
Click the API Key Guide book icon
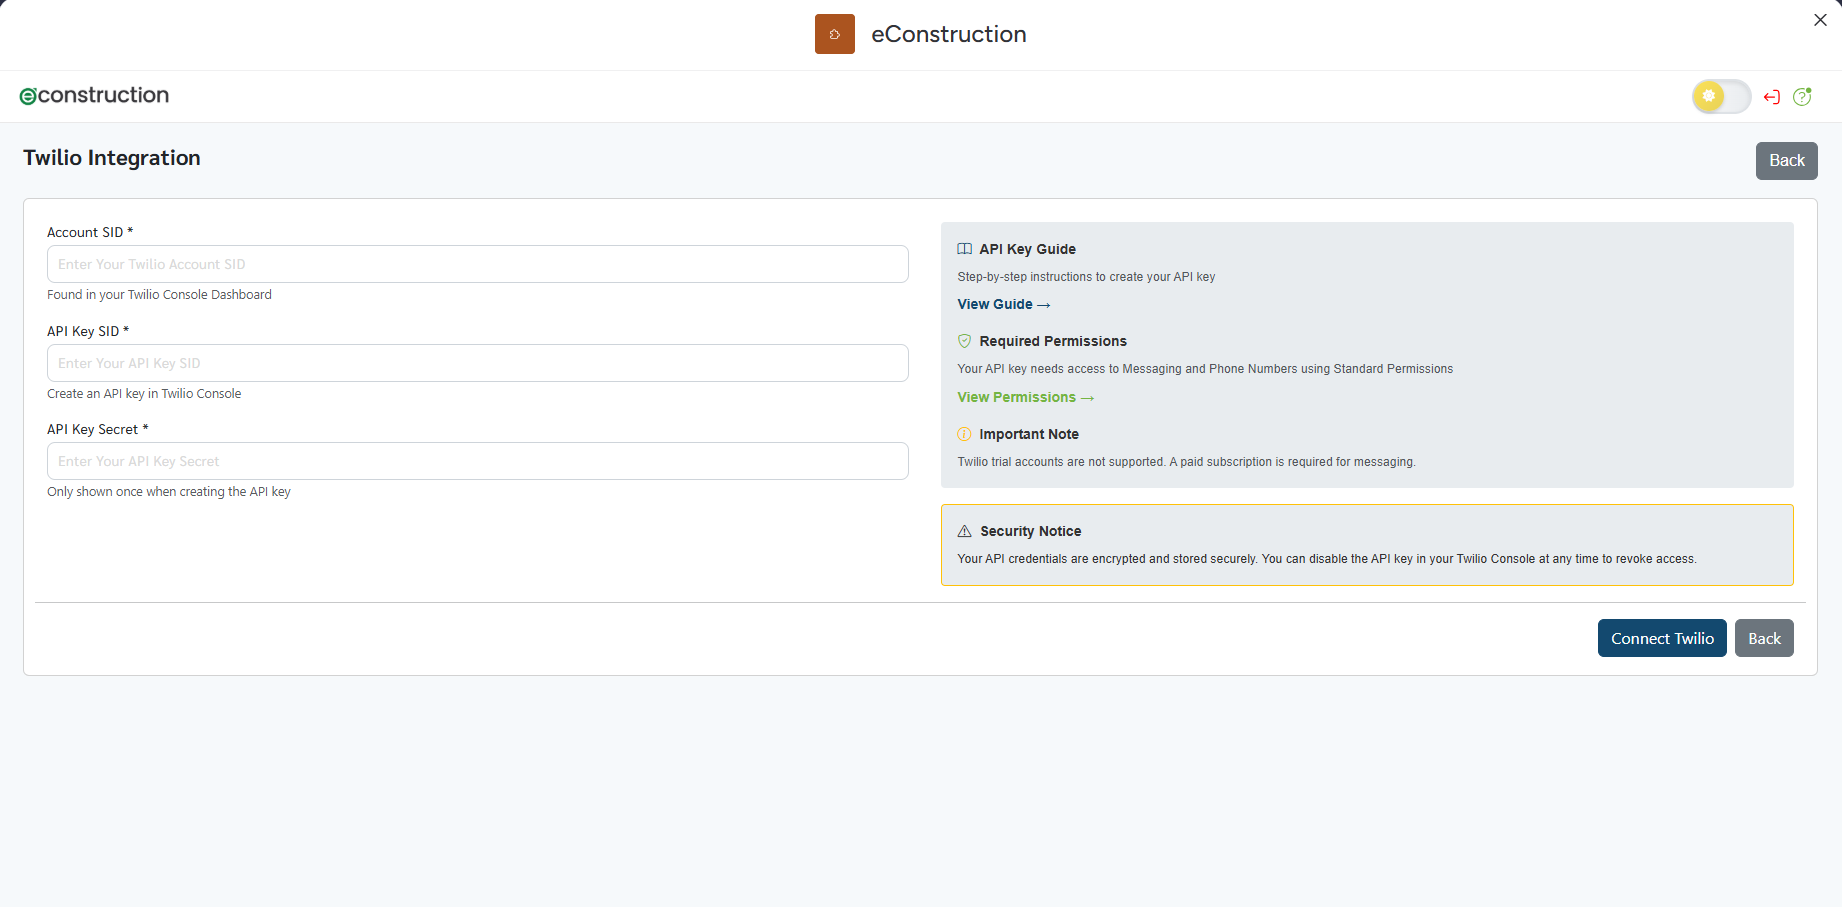(x=964, y=249)
